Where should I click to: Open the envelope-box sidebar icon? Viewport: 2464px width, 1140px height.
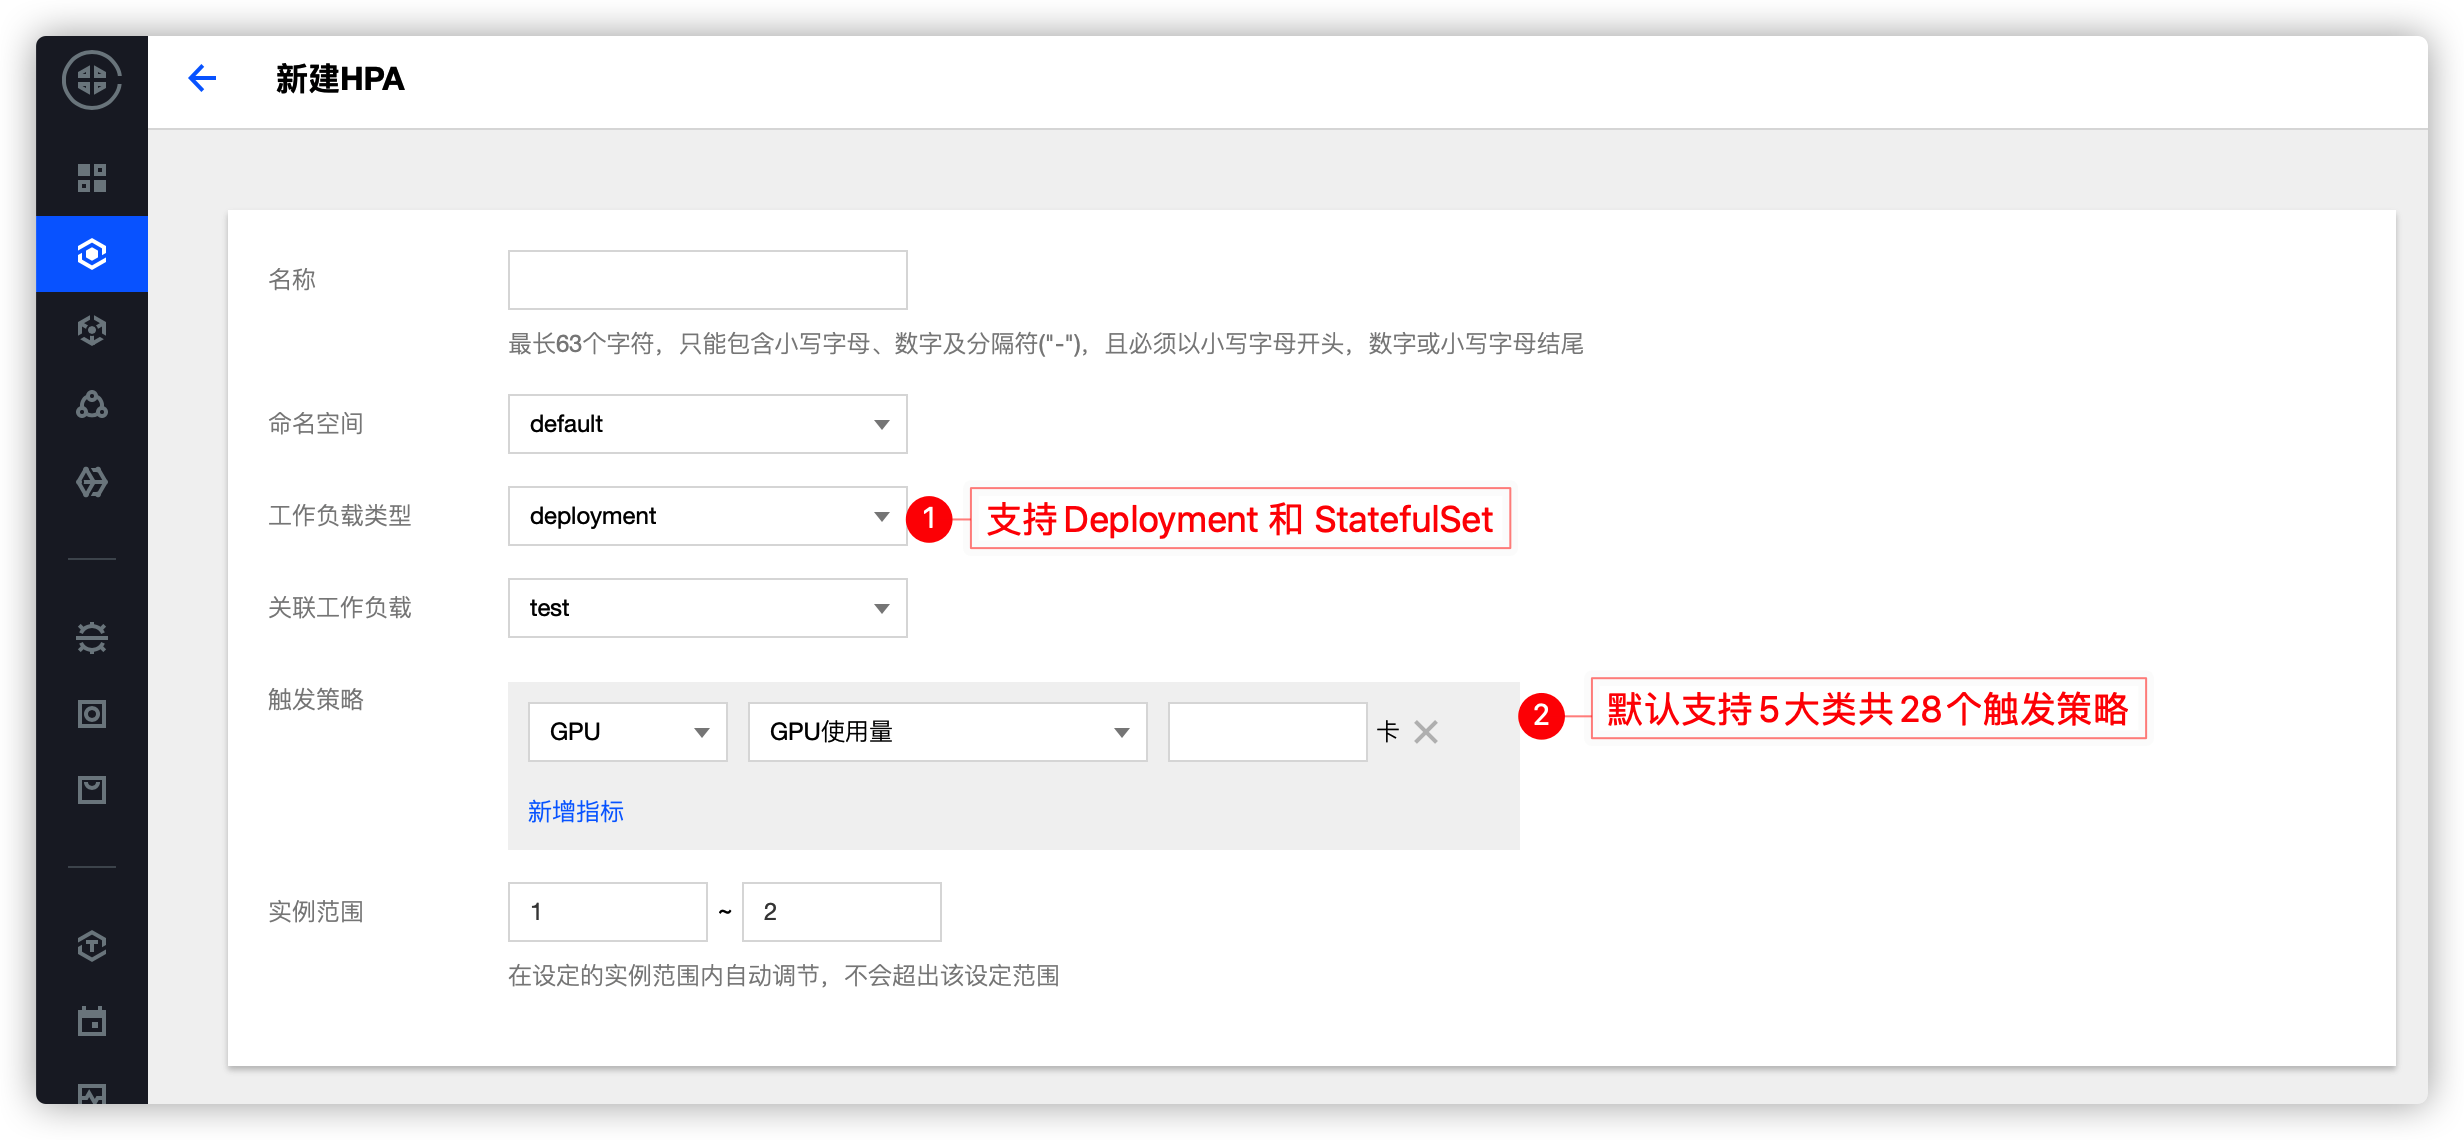pos(92,790)
